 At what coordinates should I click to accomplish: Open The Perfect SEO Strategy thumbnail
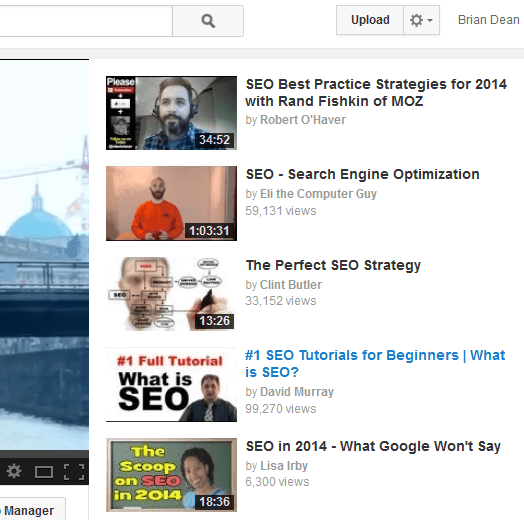[x=171, y=294]
